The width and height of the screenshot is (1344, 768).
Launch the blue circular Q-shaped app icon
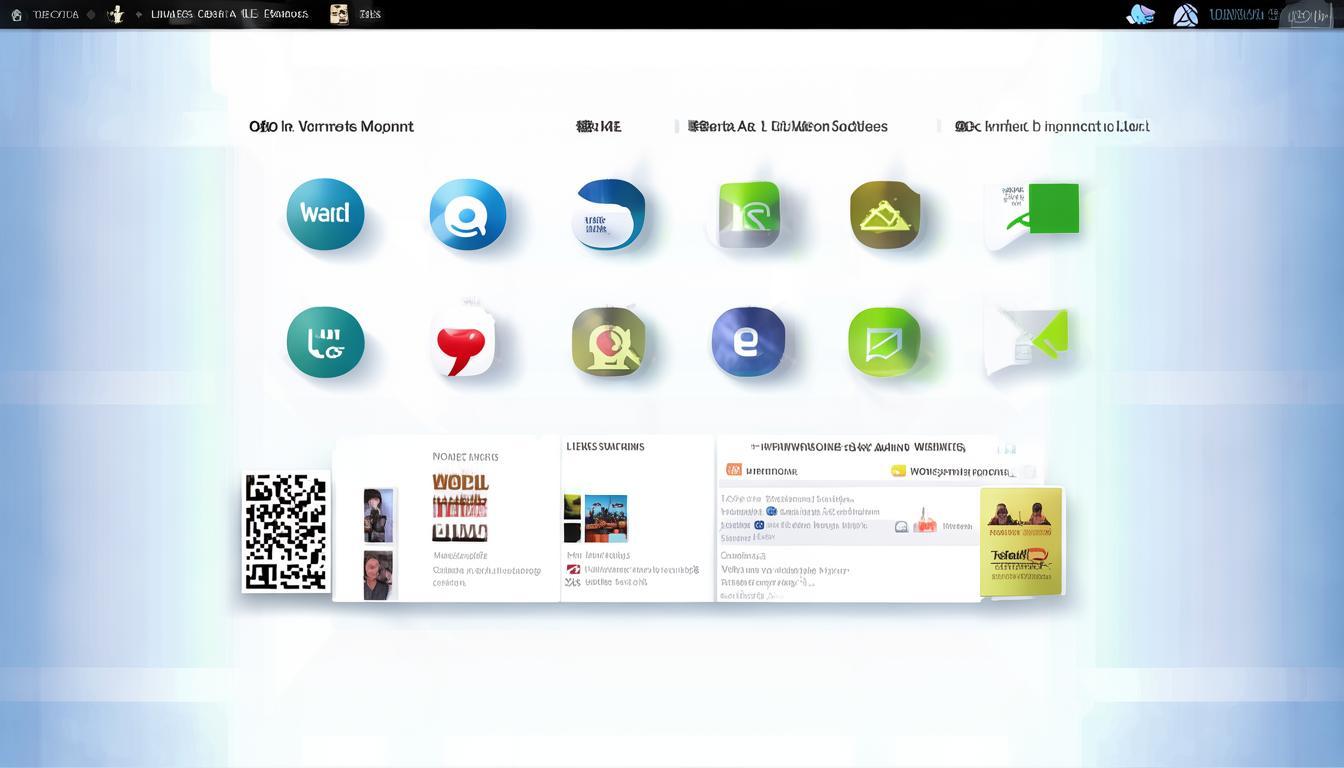point(467,214)
